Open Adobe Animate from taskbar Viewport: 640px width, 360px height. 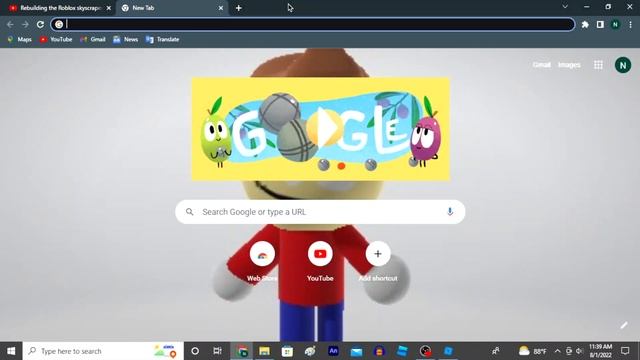[333, 351]
